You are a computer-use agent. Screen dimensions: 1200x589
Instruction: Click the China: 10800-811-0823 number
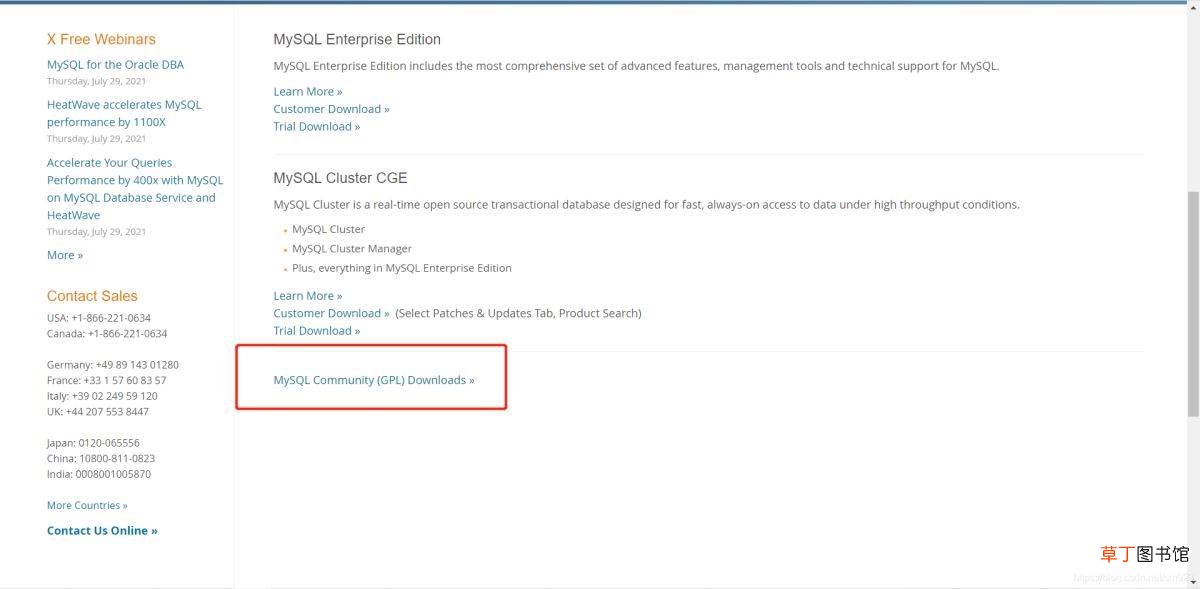pyautogui.click(x=101, y=459)
